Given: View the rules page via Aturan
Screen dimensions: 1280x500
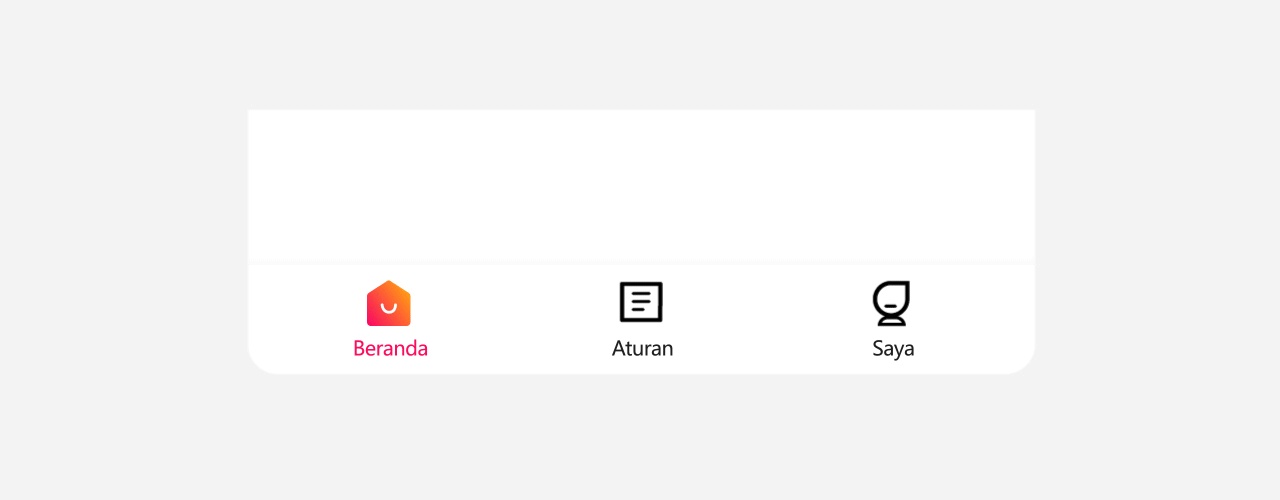Looking at the screenshot, I should [x=642, y=320].
